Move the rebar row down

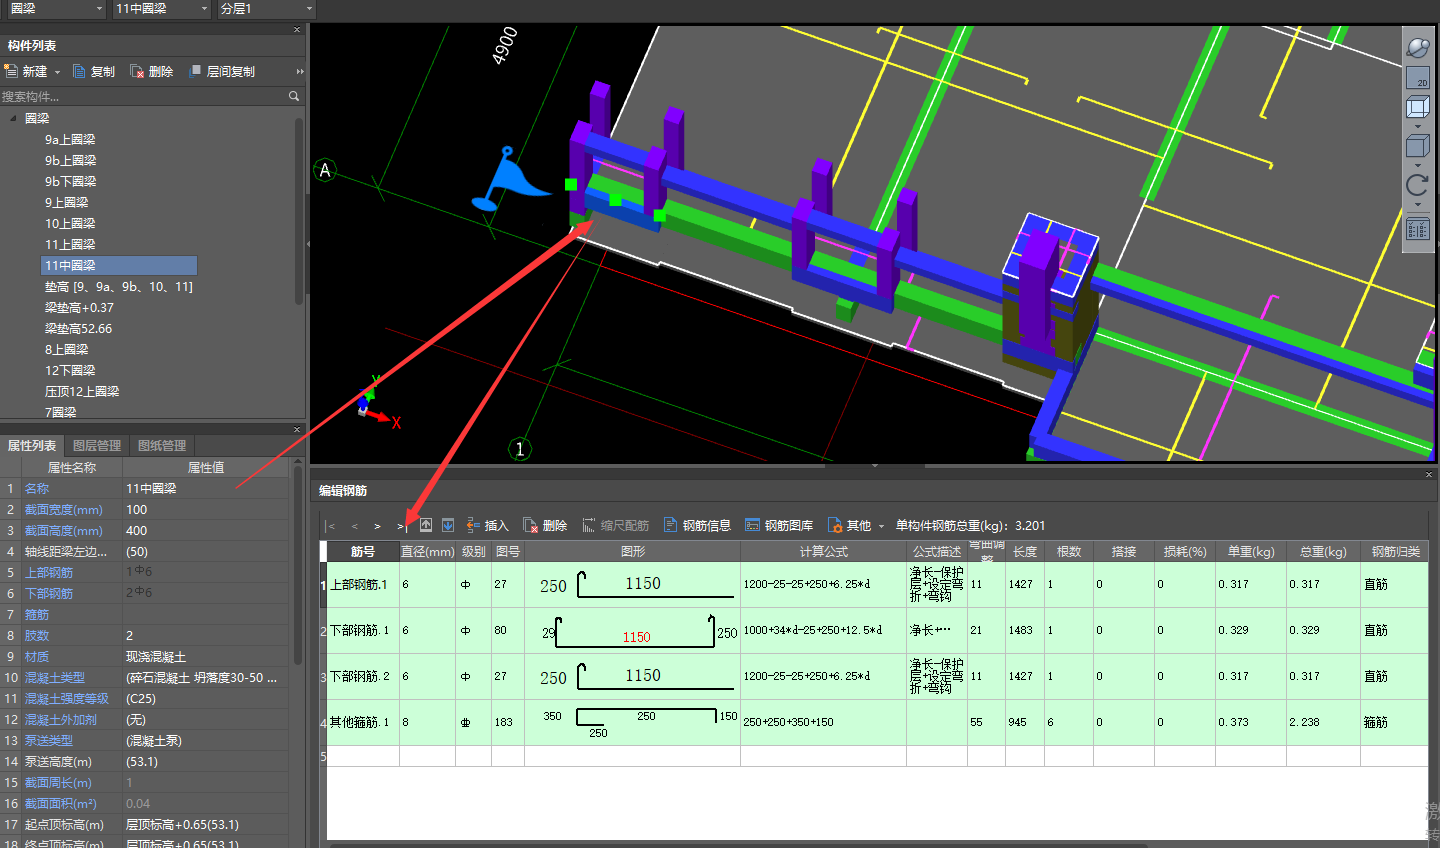[448, 525]
